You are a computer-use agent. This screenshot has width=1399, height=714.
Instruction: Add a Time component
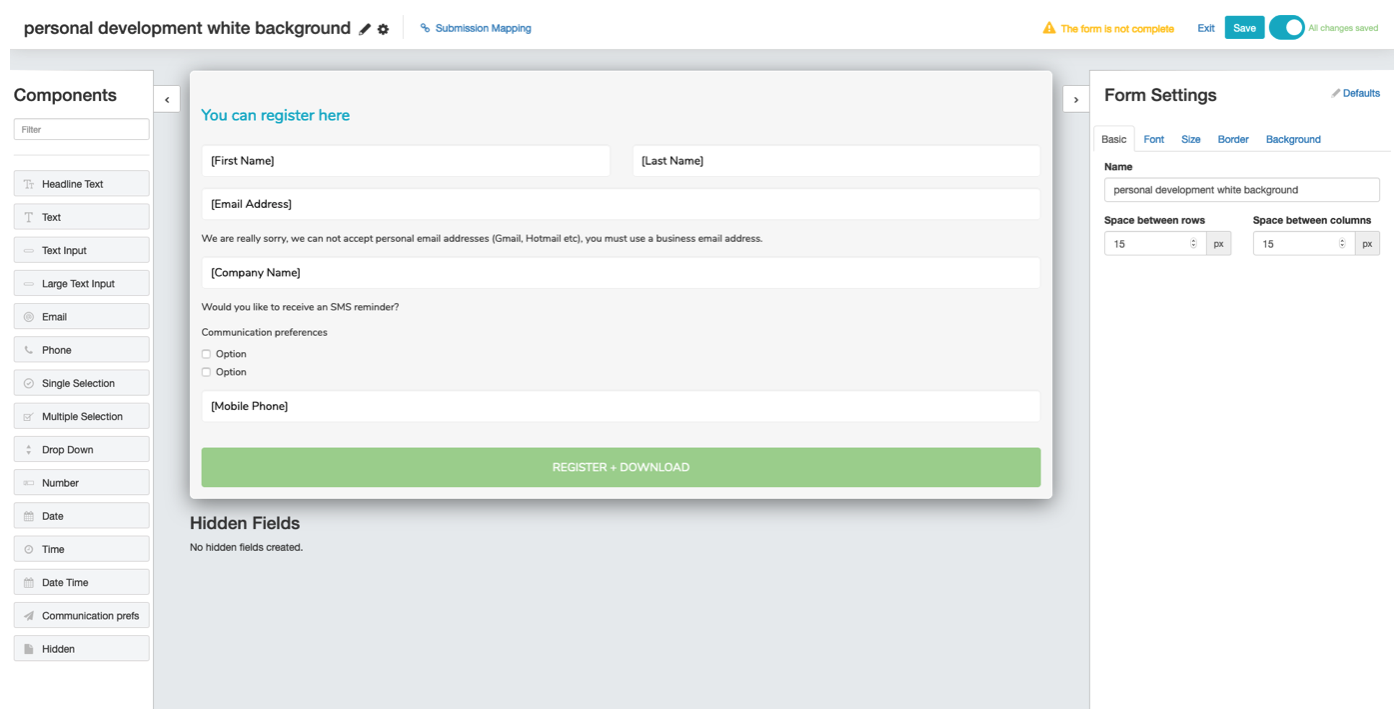pos(82,549)
